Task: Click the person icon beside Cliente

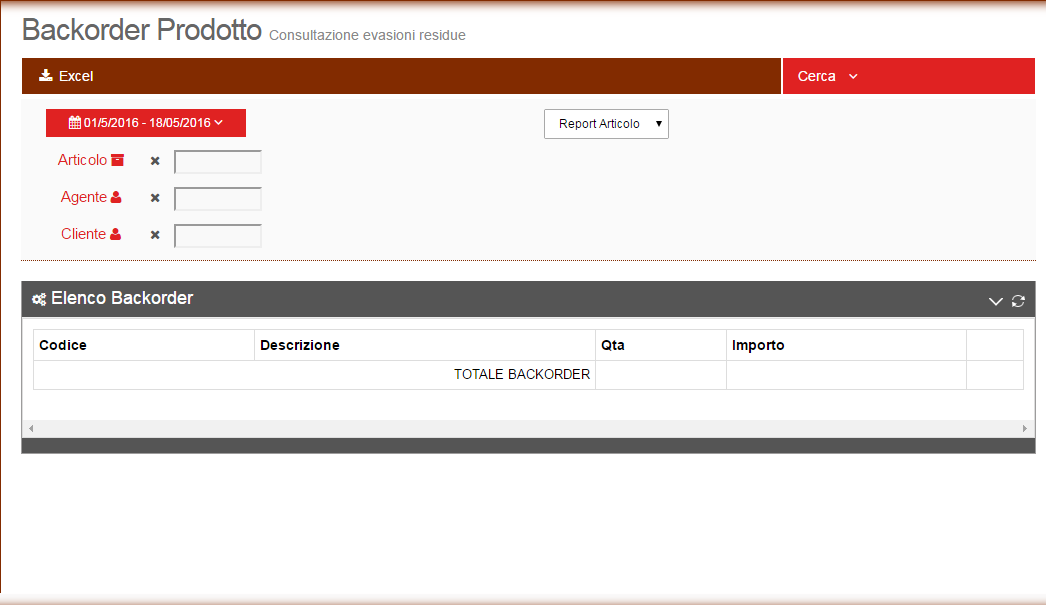Action: pos(116,235)
